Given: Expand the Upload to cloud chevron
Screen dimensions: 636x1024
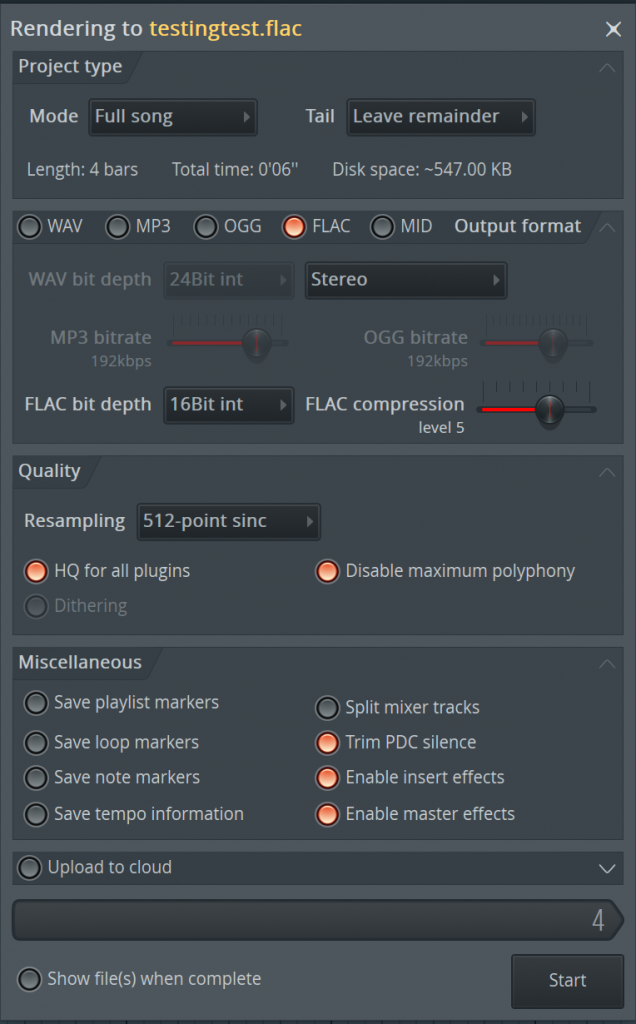Looking at the screenshot, I should click(x=605, y=868).
